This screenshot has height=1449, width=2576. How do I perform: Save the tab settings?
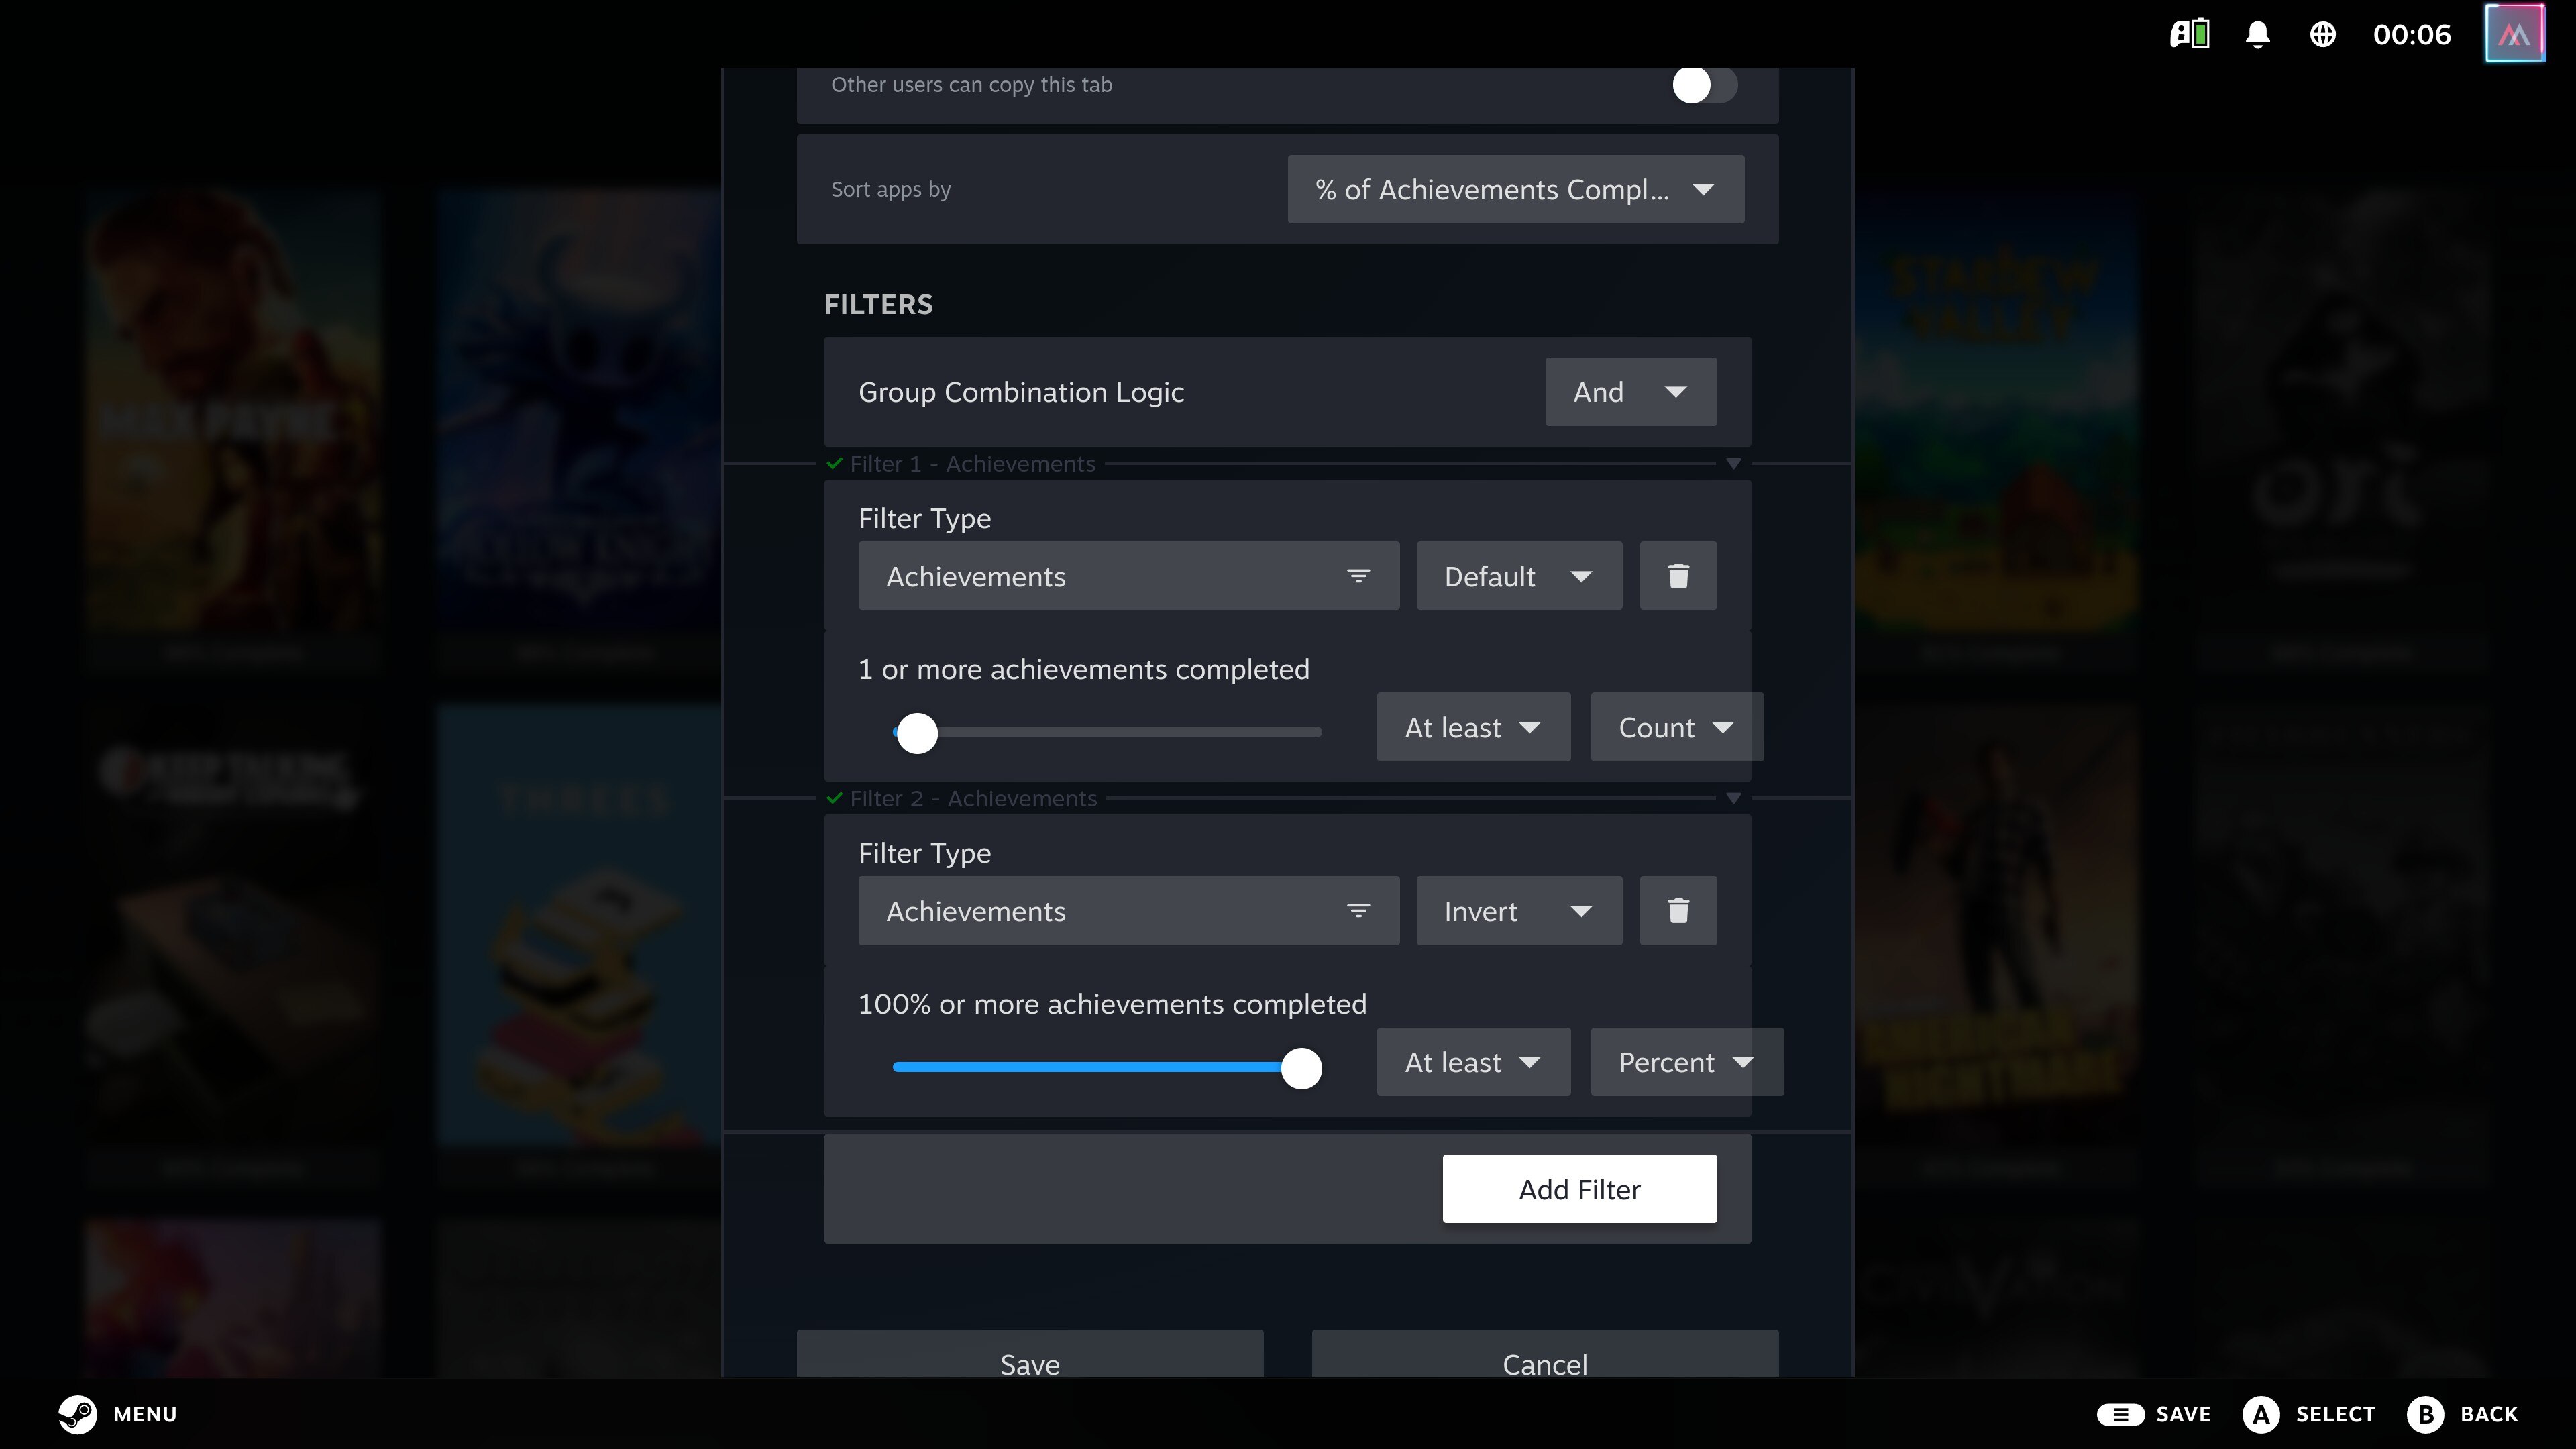point(1029,1354)
